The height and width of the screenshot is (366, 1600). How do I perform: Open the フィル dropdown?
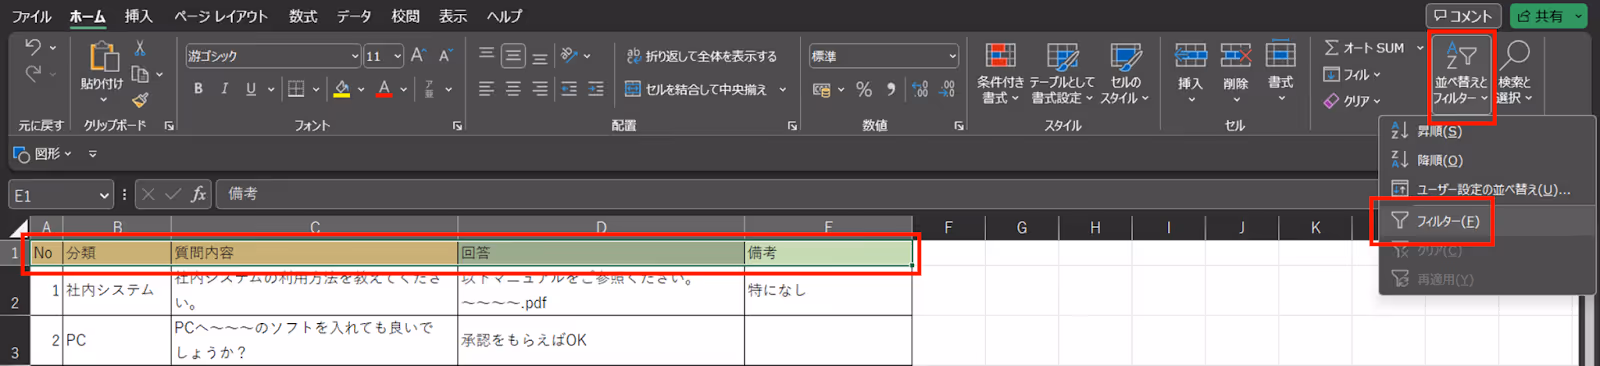coord(1351,74)
